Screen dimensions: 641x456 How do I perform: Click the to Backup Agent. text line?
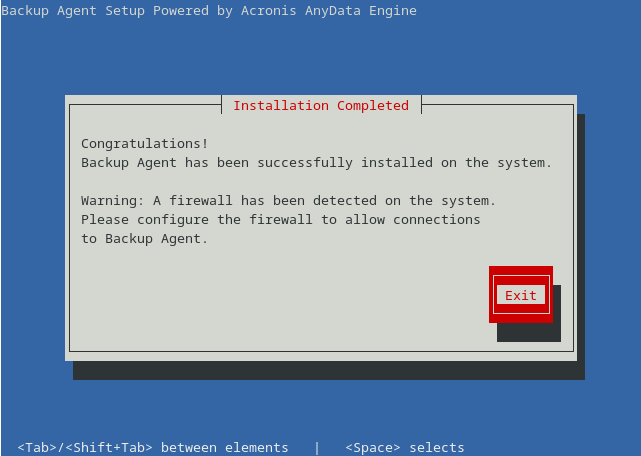click(x=144, y=239)
